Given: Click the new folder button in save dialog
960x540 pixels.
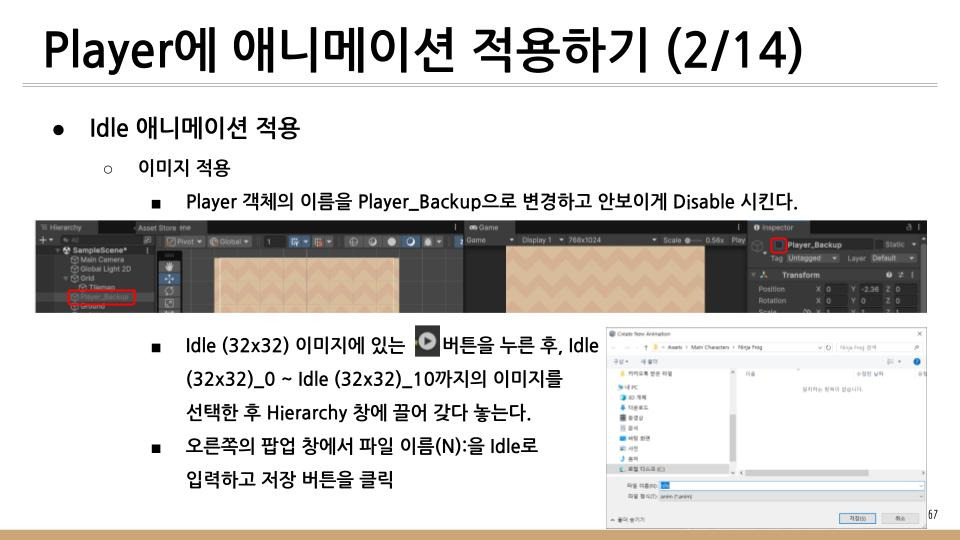Looking at the screenshot, I should 650,362.
